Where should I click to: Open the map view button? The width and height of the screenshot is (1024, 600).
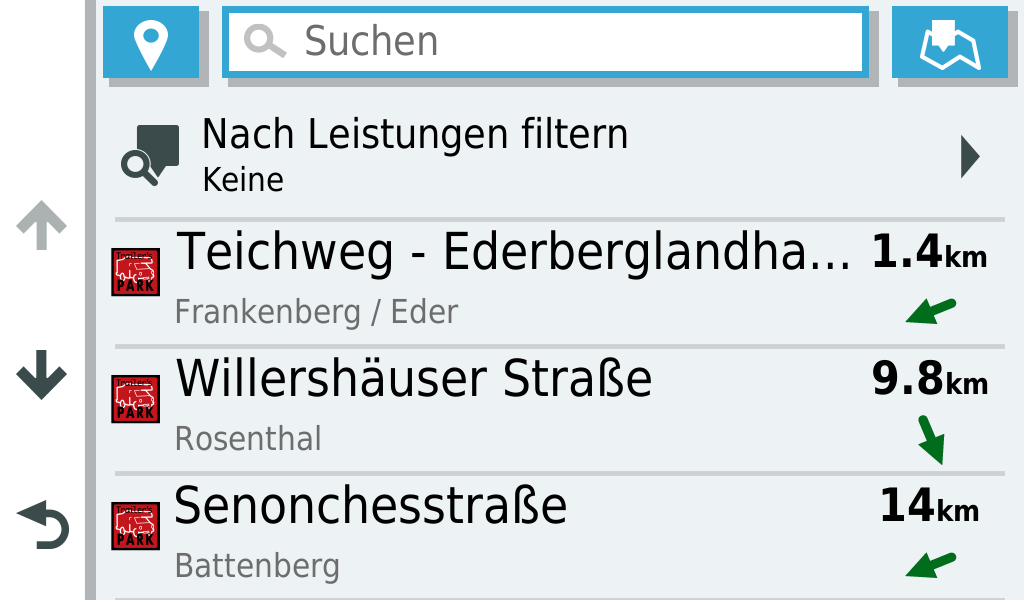click(949, 42)
